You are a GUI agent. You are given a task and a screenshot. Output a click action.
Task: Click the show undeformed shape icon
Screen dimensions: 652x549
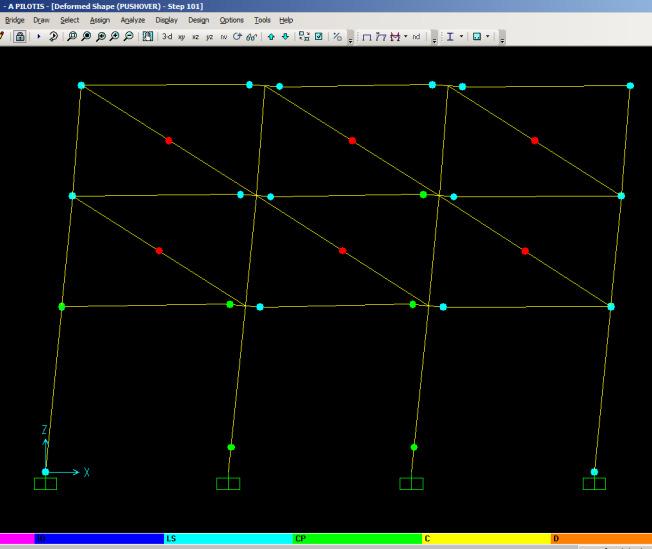tap(366, 37)
